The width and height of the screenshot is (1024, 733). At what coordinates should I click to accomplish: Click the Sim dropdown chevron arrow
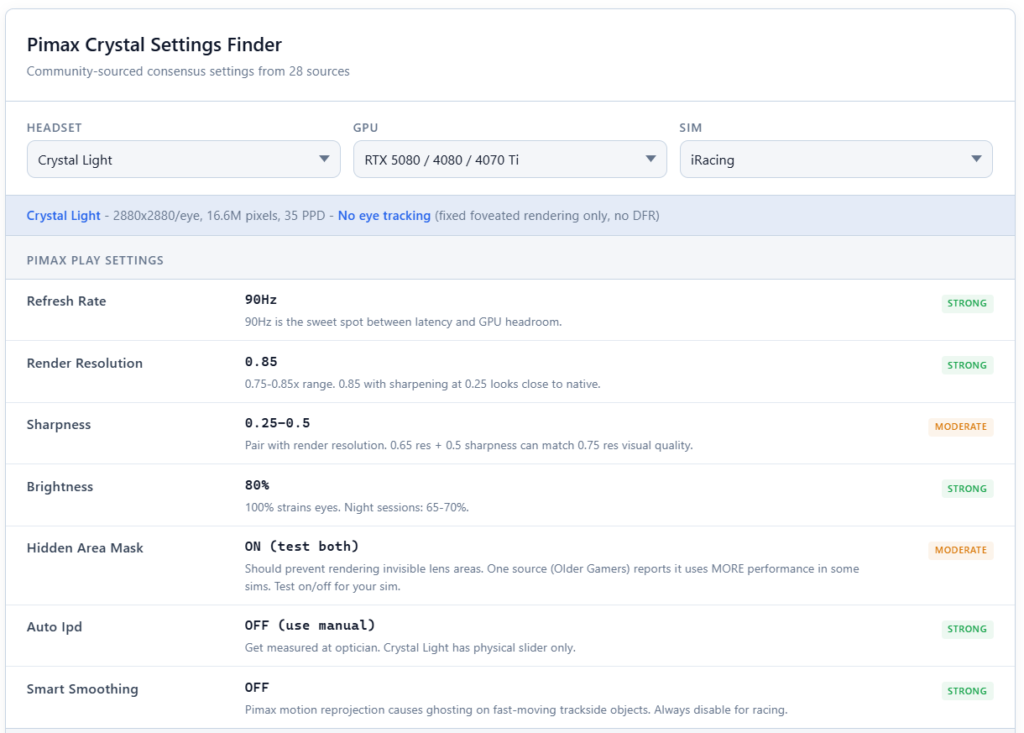pyautogui.click(x=978, y=158)
